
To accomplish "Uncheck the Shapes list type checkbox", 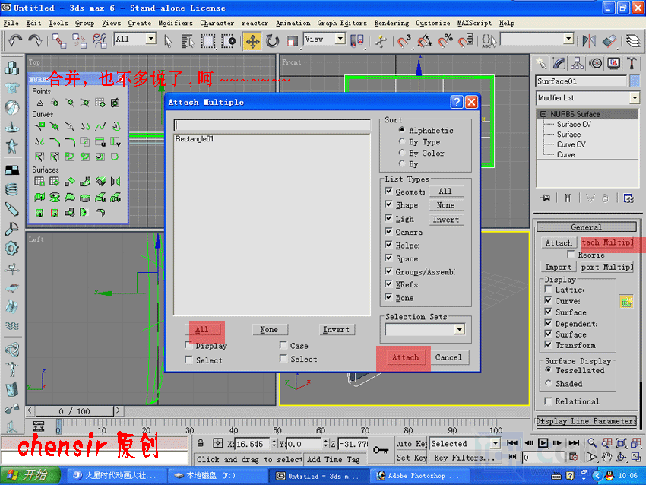I will [389, 204].
